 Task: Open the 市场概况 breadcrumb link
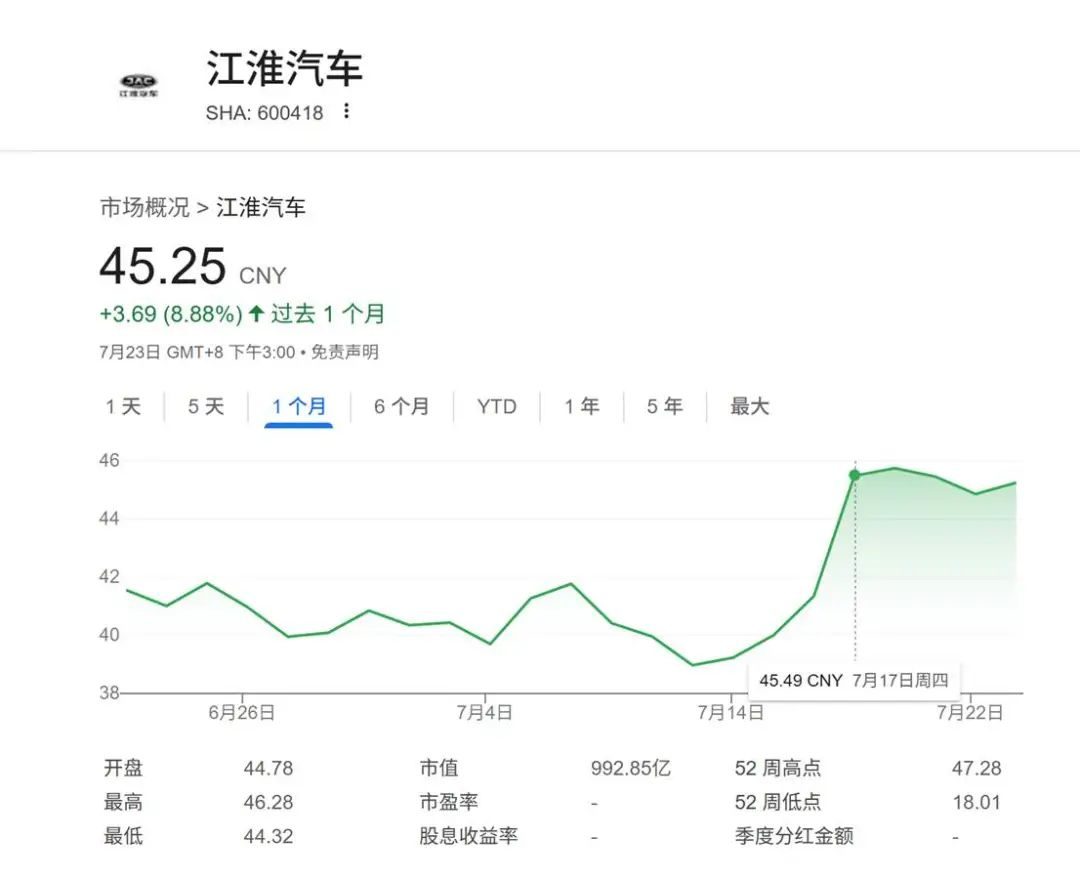point(145,207)
